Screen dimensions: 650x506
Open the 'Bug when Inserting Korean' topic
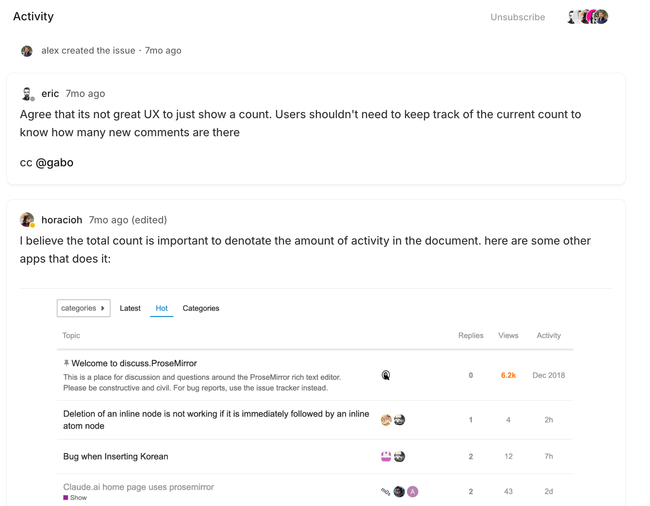[x=115, y=456]
